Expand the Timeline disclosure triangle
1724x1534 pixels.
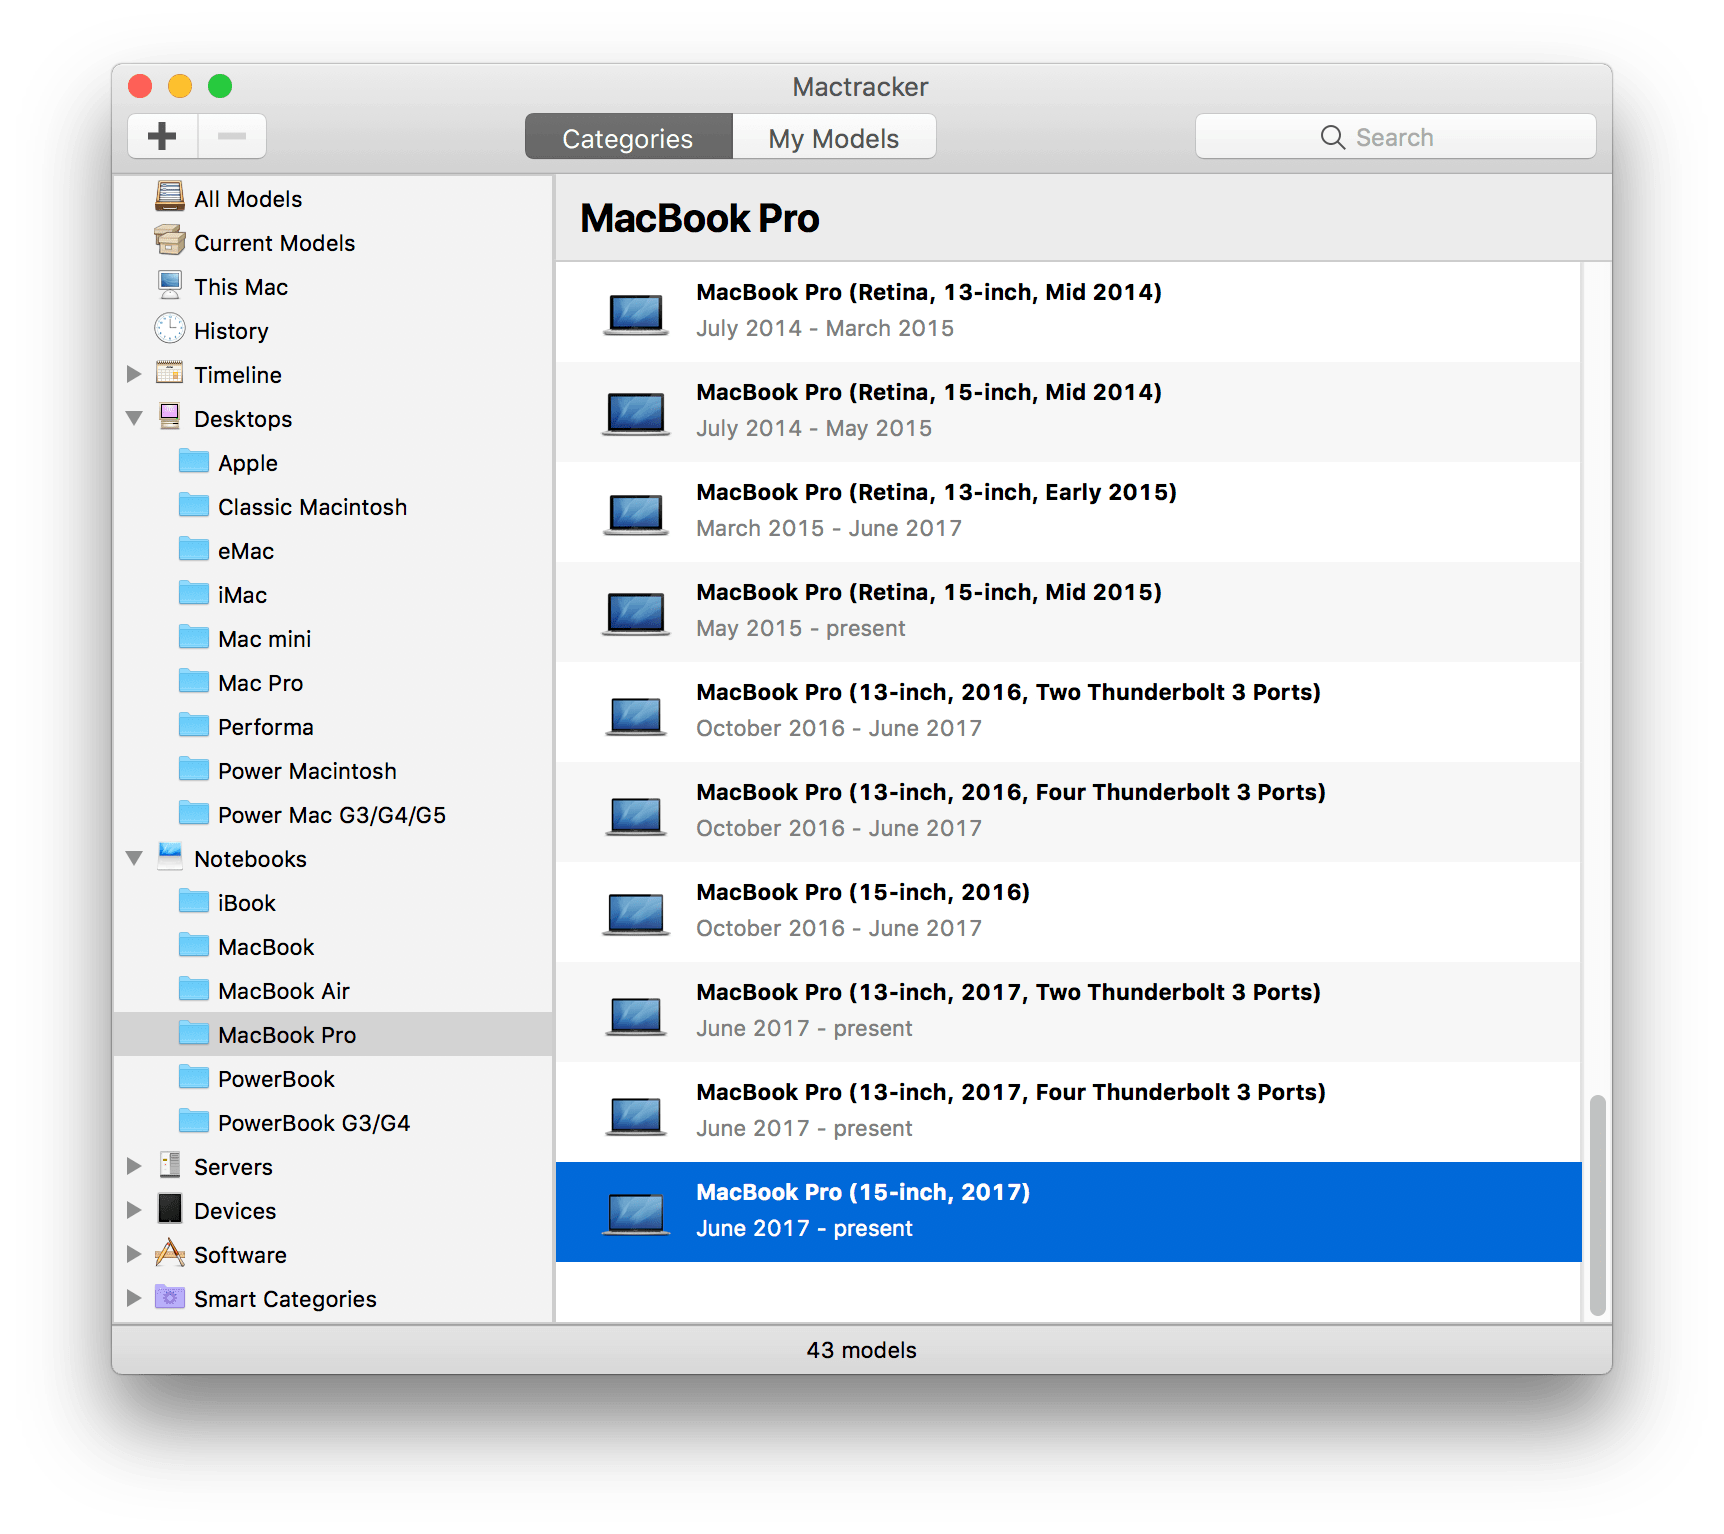coord(135,374)
